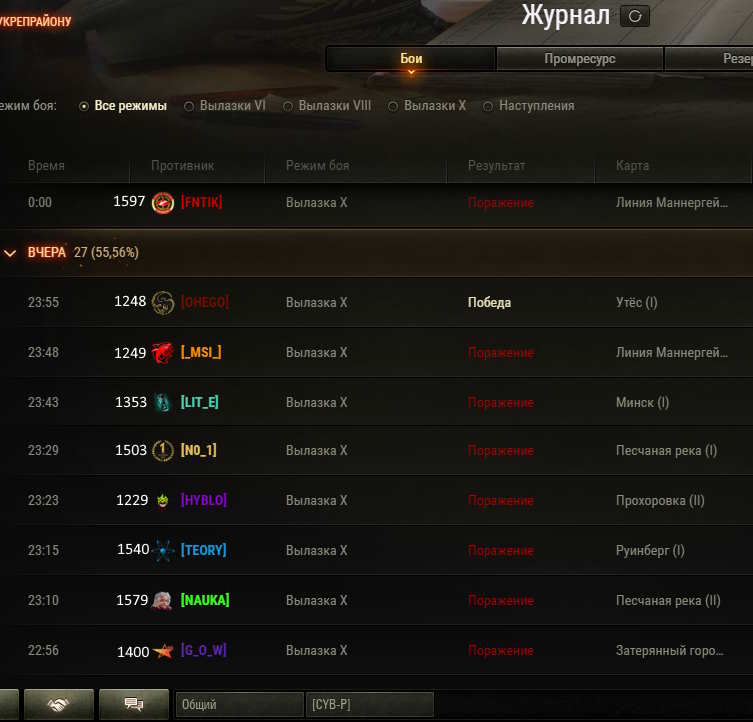Click the G_O_W star emblem
Screen dimensions: 753x722
[x=163, y=651]
